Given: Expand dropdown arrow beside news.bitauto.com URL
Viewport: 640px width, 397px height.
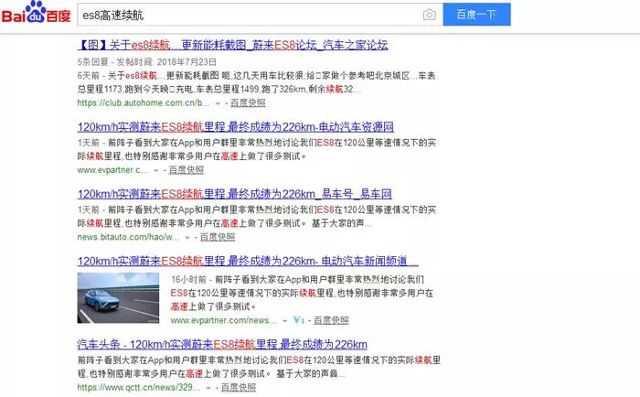Looking at the screenshot, I should click(187, 237).
